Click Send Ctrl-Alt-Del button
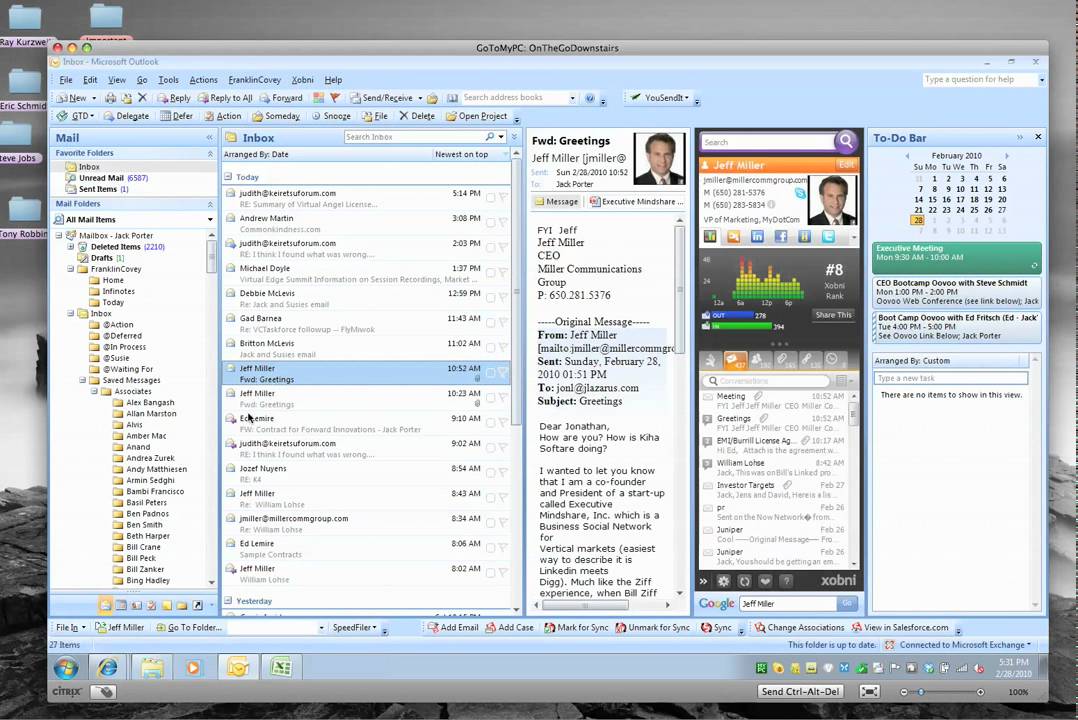This screenshot has width=1078, height=720. 800,692
